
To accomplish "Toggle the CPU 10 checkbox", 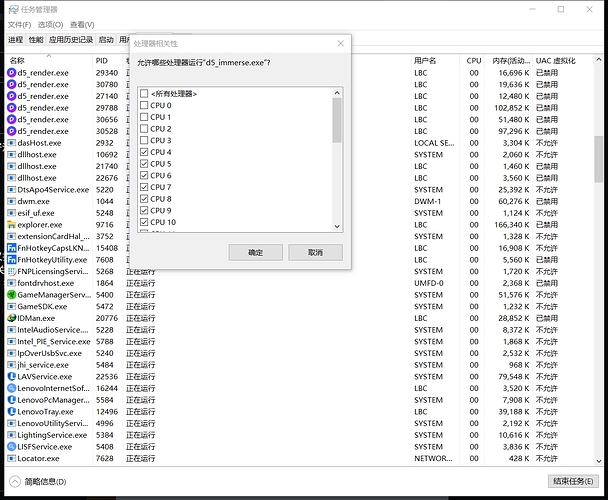I will coord(144,222).
